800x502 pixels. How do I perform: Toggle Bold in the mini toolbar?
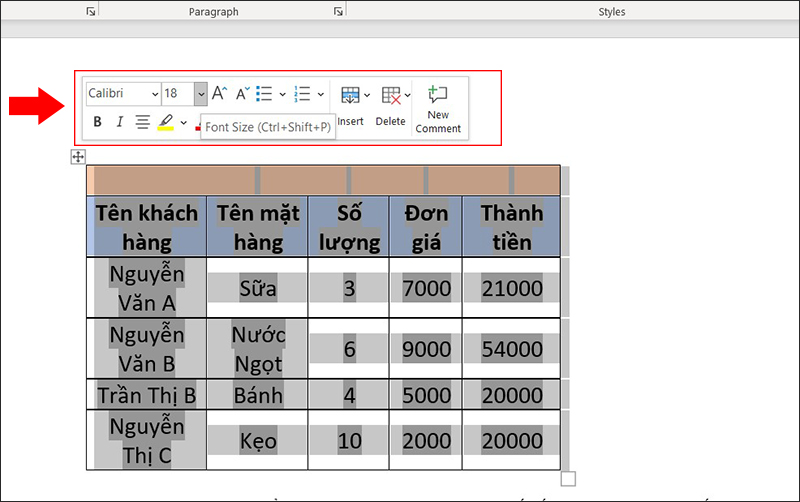point(97,122)
